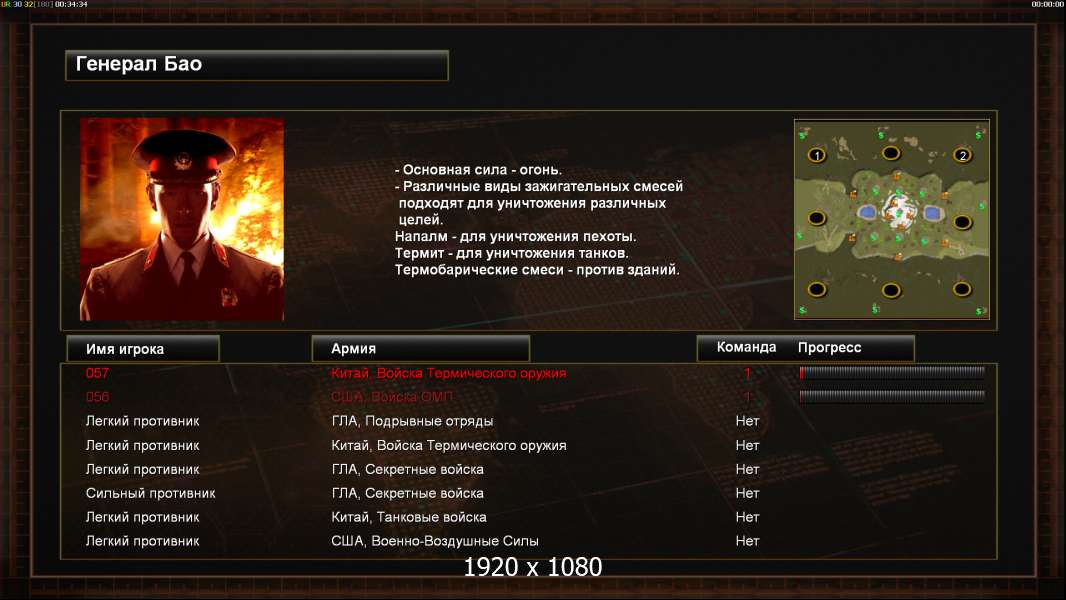Select the Сильный противник row
Image resolution: width=1066 pixels, height=600 pixels.
[529, 493]
